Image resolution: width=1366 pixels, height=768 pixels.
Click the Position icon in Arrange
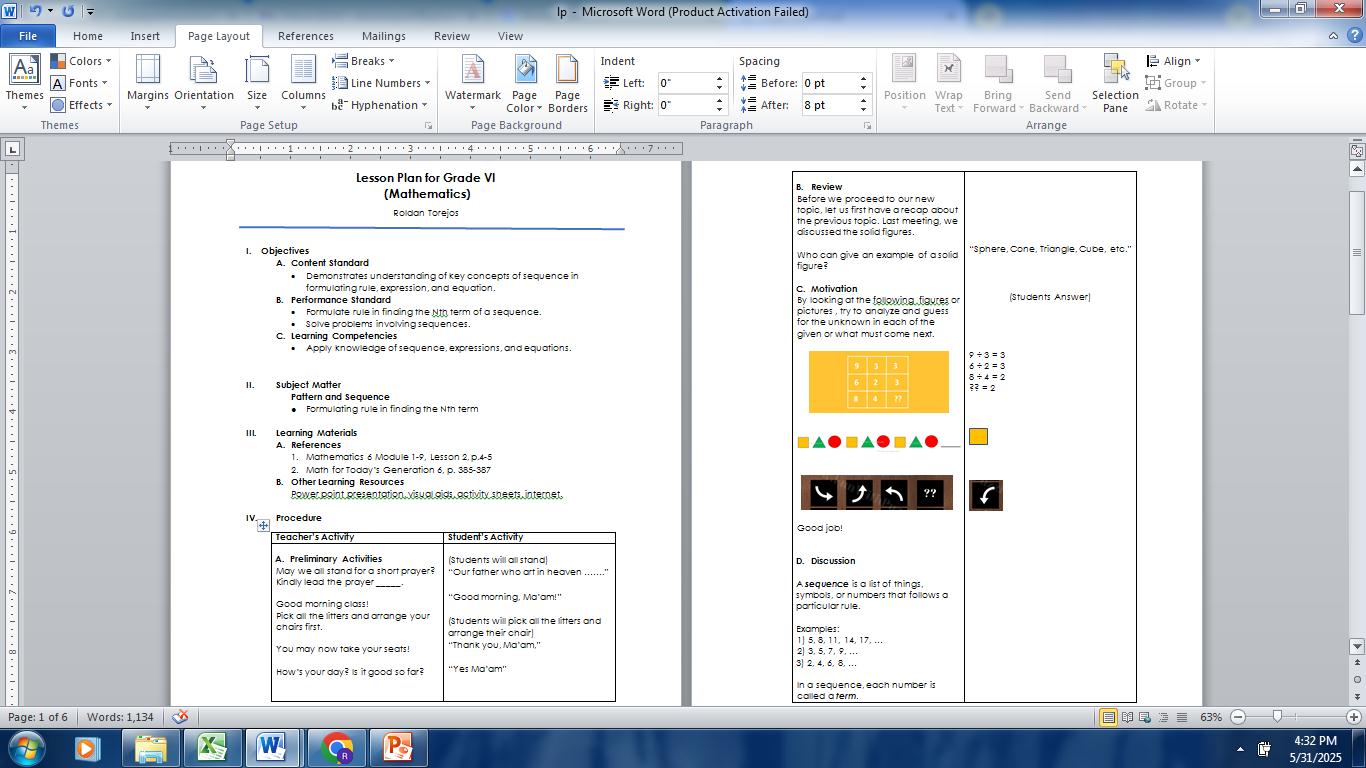coord(904,70)
